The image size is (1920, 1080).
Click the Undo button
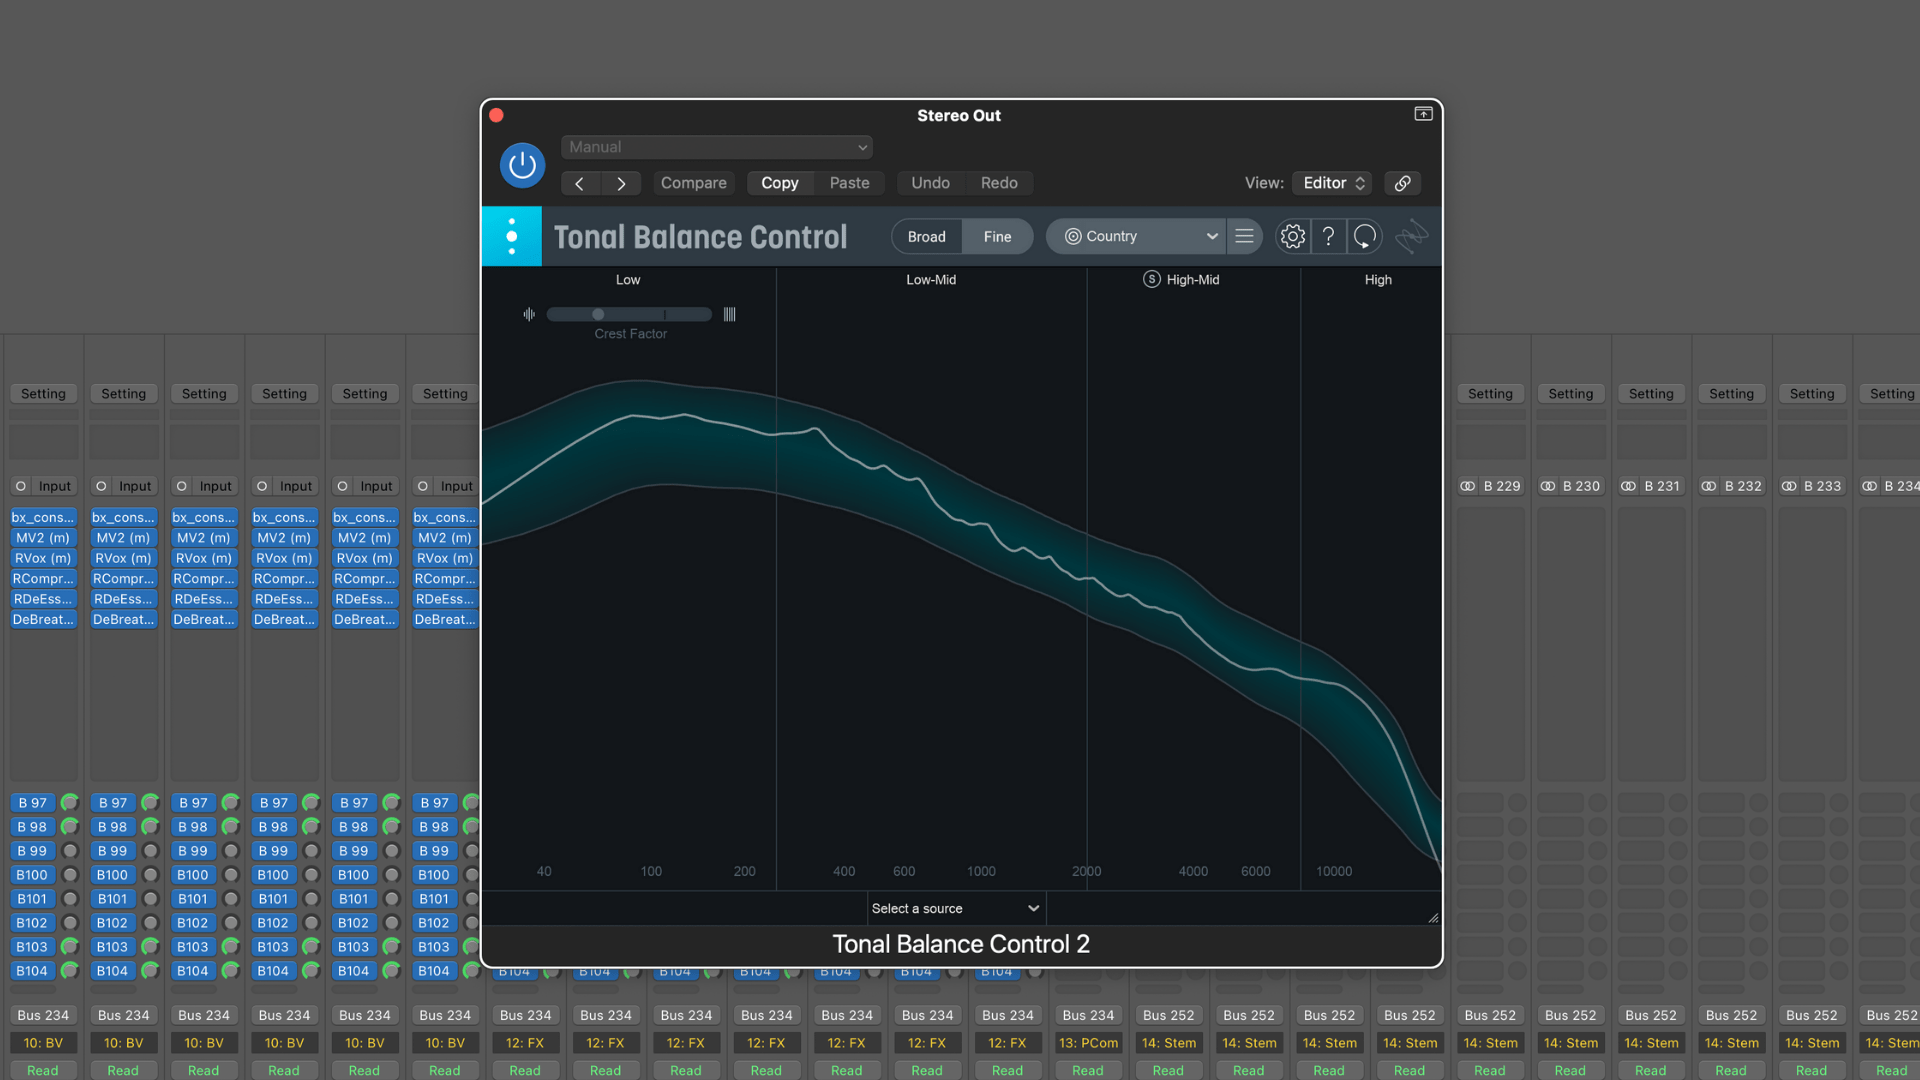click(x=931, y=183)
